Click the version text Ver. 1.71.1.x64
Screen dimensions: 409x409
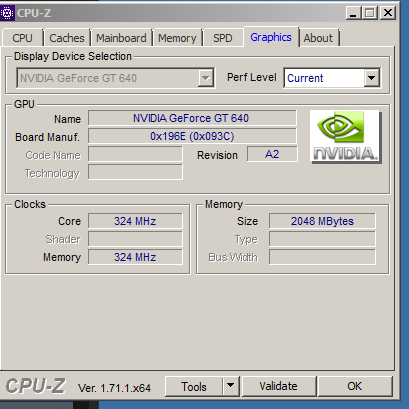pos(114,388)
